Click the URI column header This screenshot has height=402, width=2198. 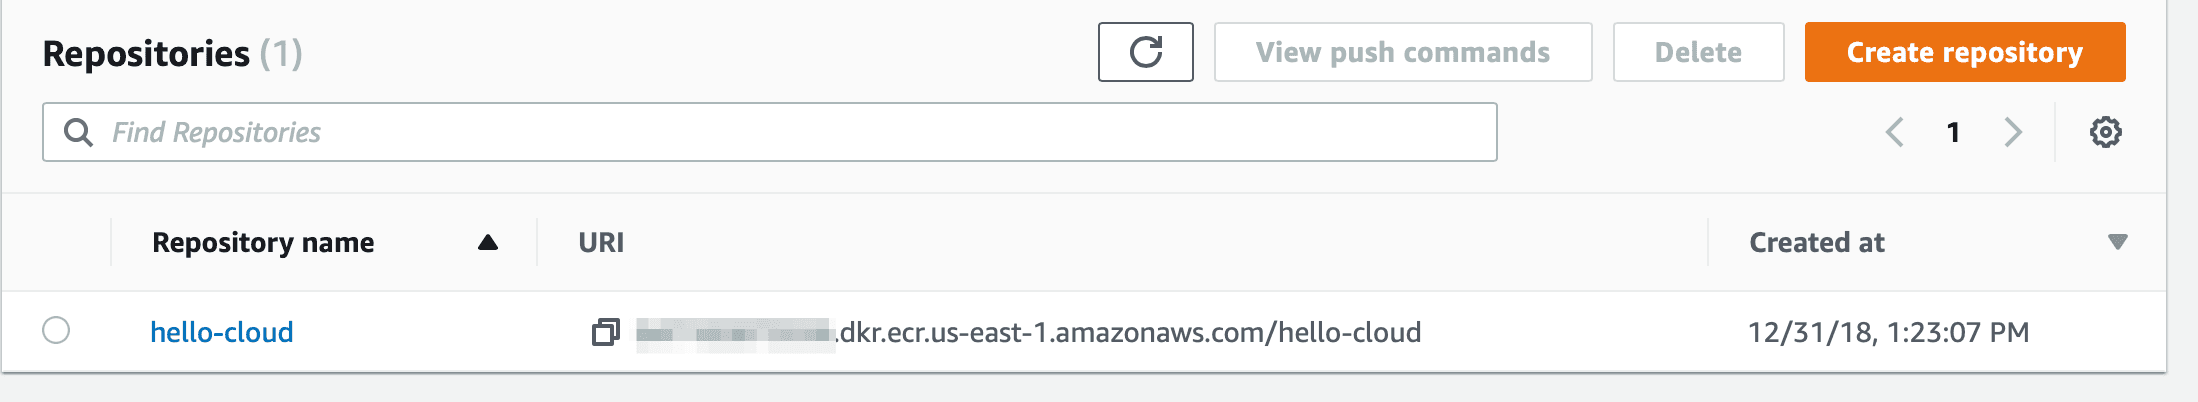(601, 242)
